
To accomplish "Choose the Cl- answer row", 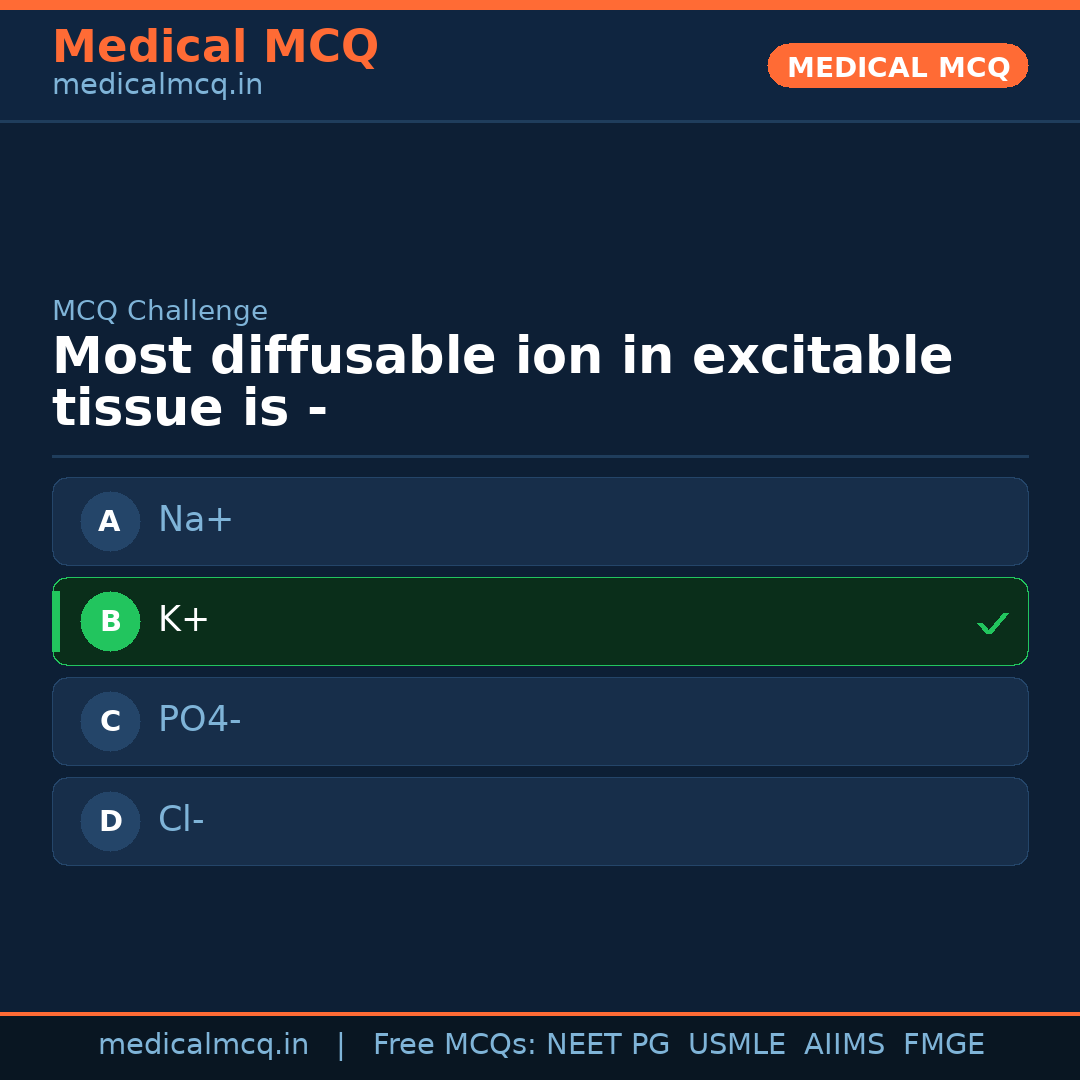I will (x=540, y=821).
